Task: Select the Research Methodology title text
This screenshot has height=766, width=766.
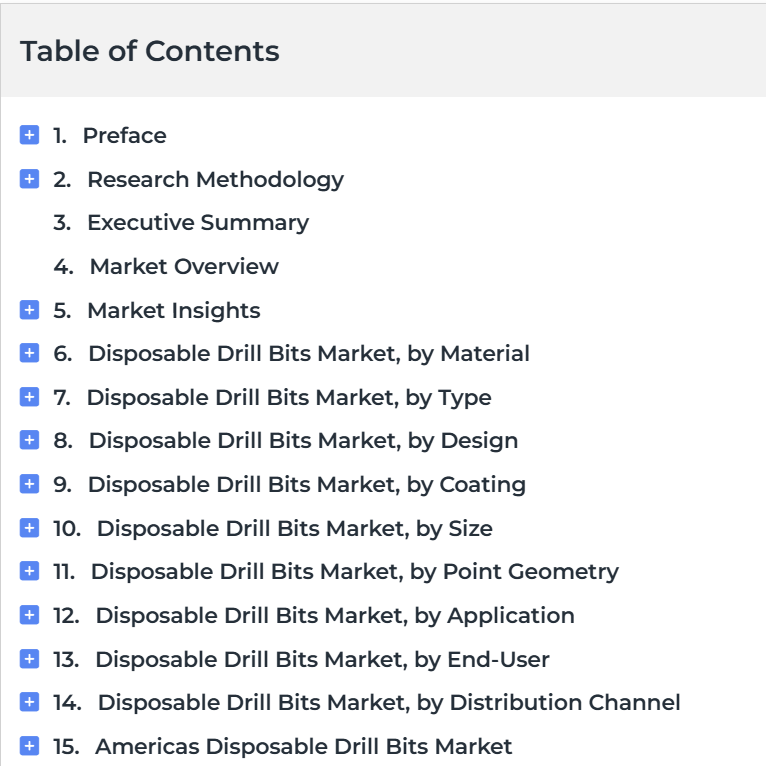Action: 215,180
